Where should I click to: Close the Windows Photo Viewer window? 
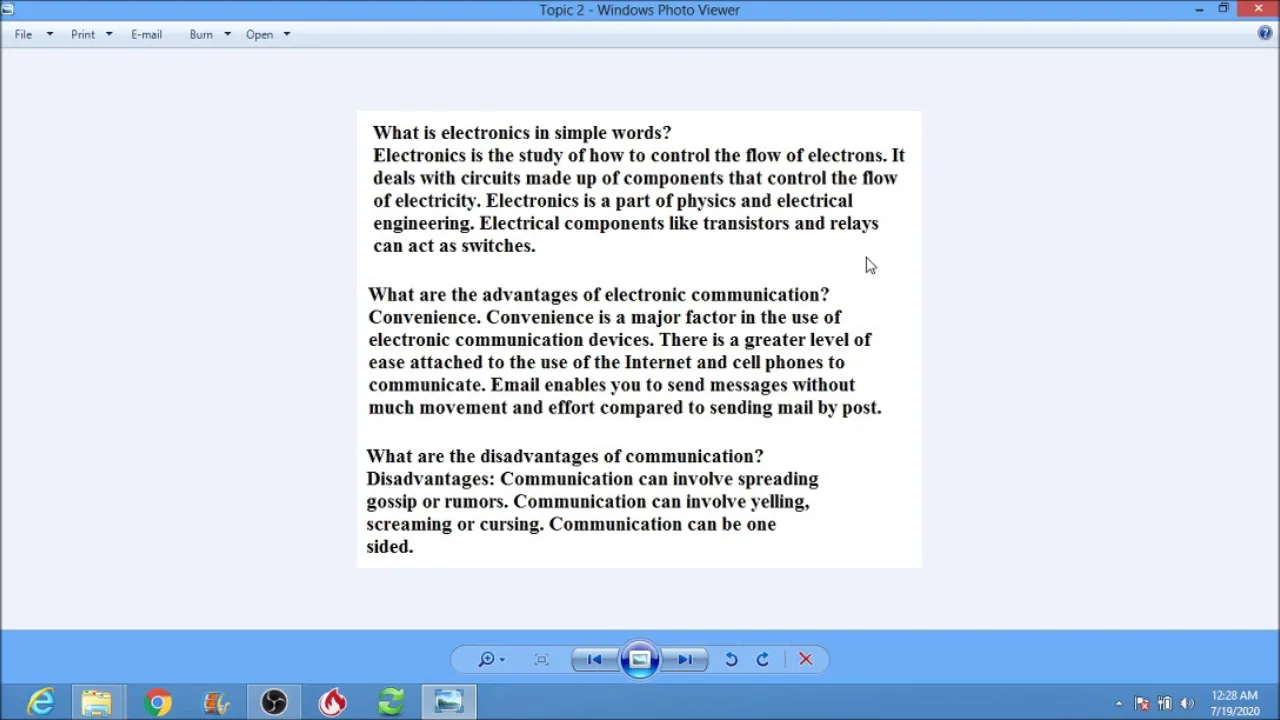pos(1258,9)
